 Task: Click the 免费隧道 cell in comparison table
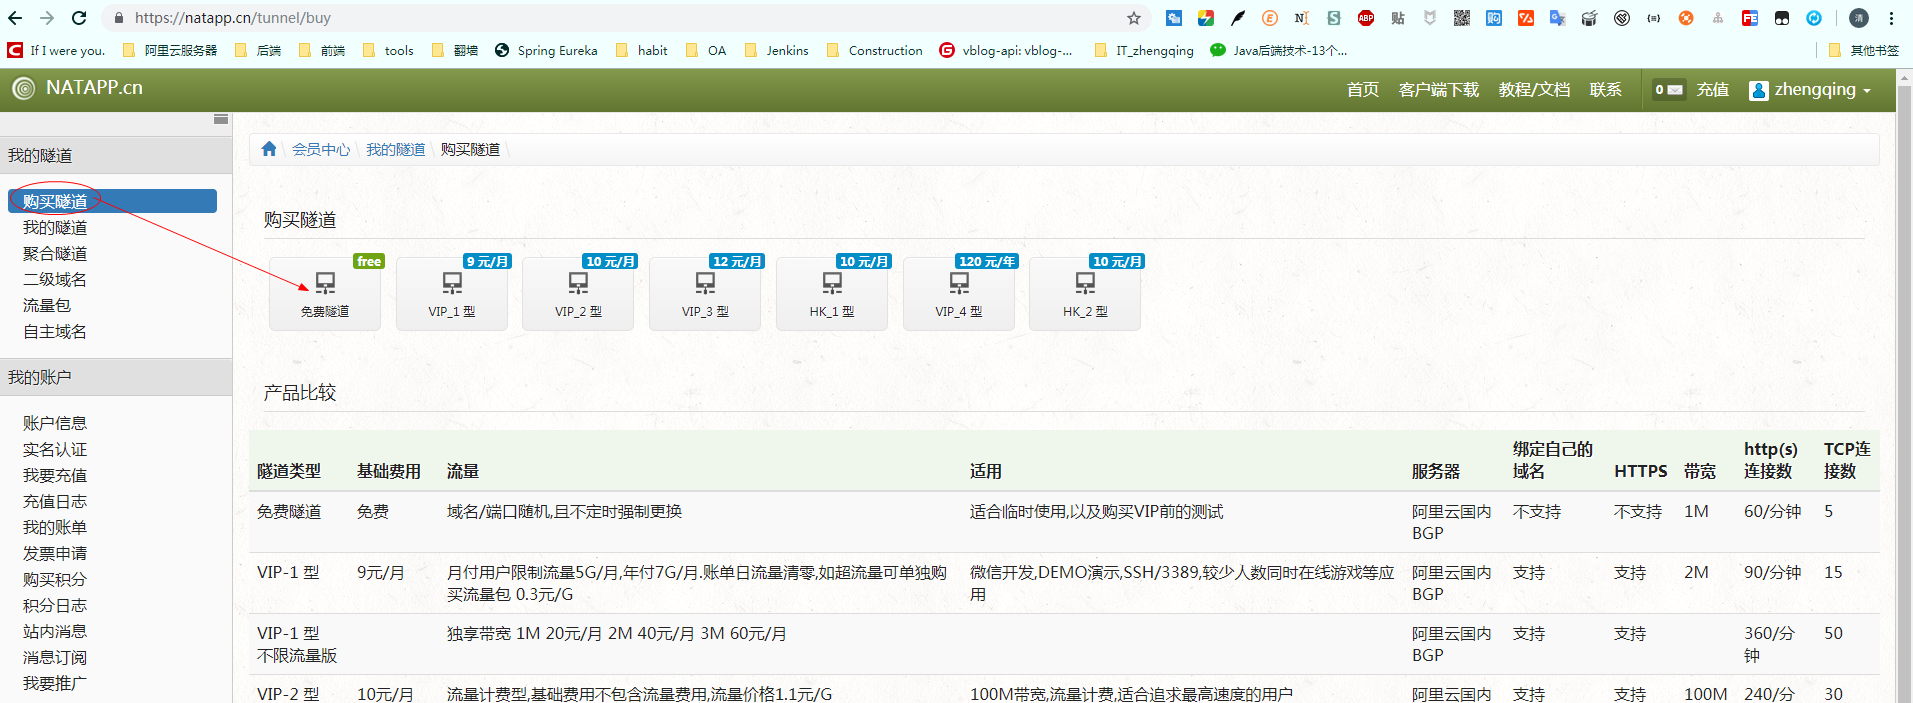click(289, 511)
